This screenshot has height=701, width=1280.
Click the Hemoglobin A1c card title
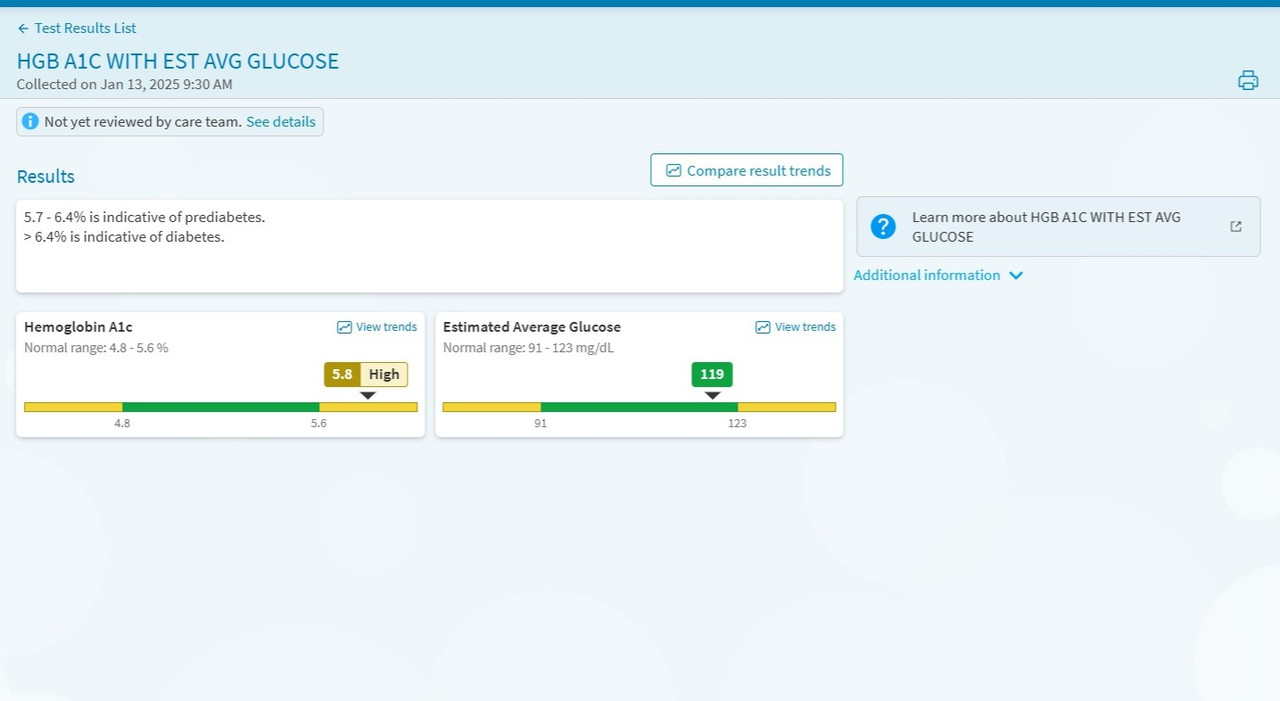point(78,327)
